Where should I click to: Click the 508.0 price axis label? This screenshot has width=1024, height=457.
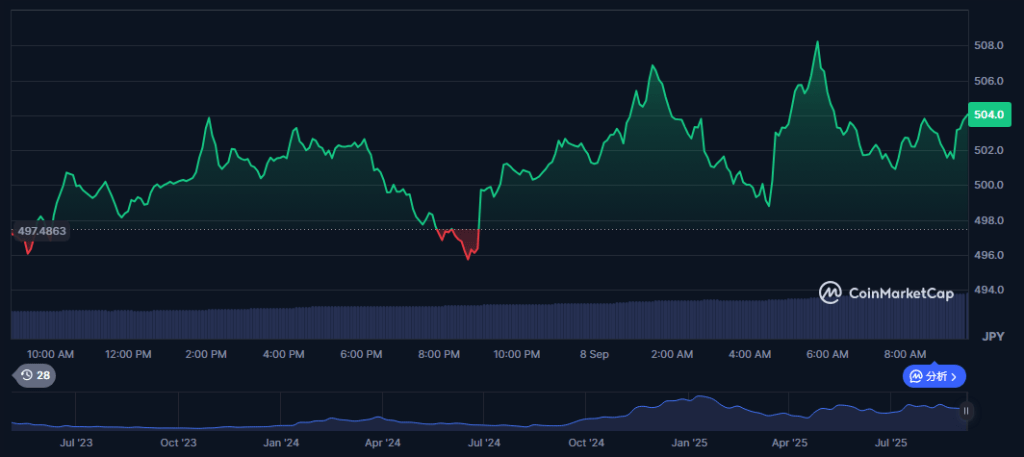tap(990, 46)
